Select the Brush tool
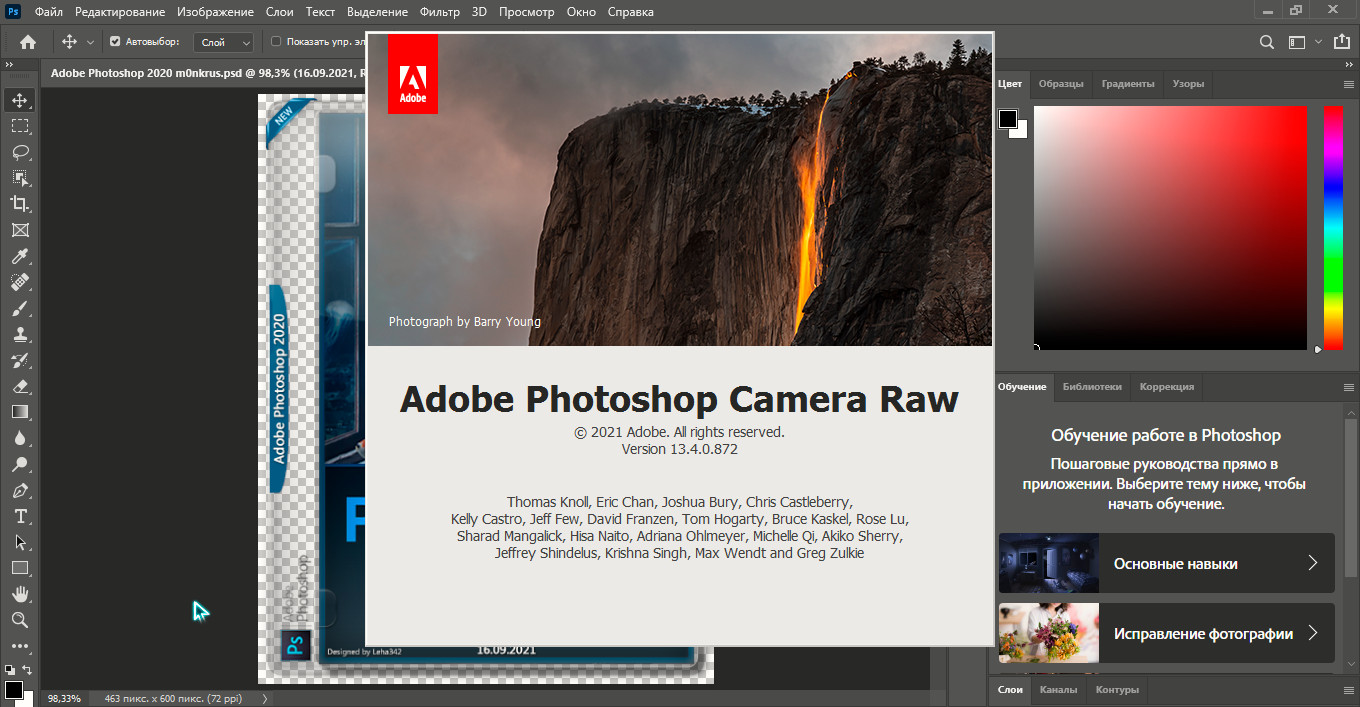The width and height of the screenshot is (1360, 707). click(x=20, y=308)
